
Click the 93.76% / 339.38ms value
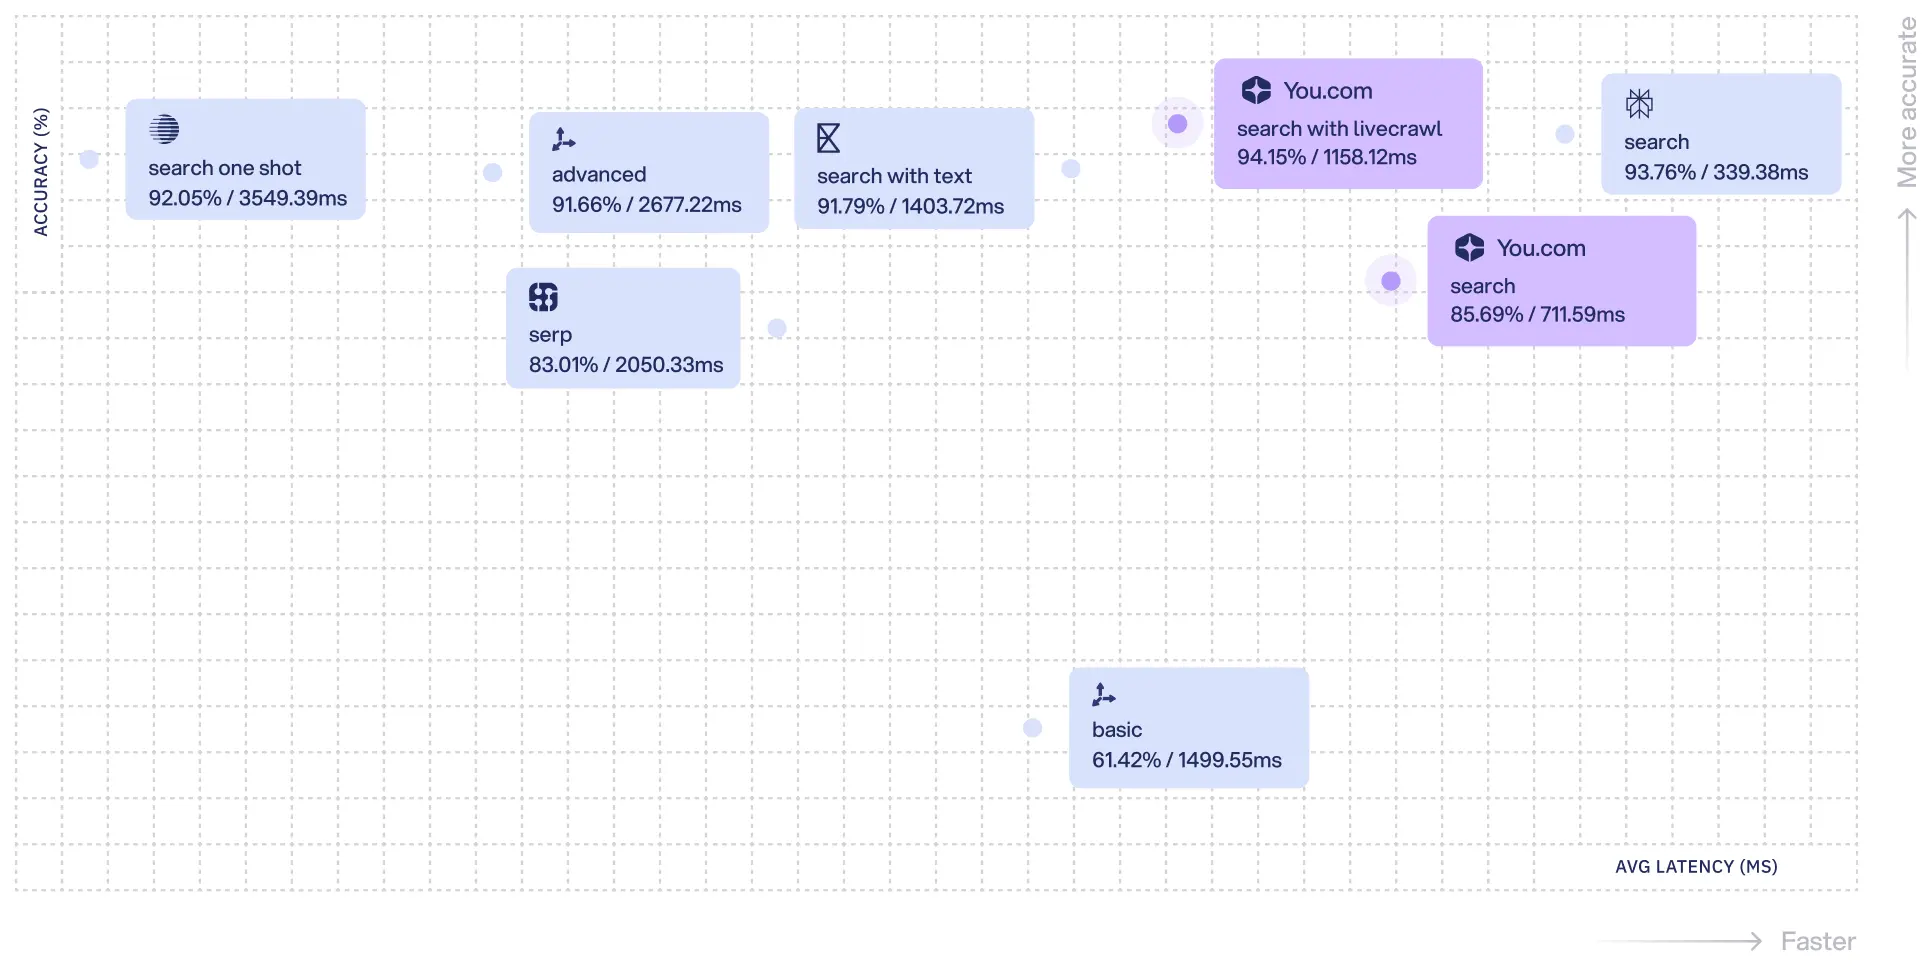[1716, 172]
